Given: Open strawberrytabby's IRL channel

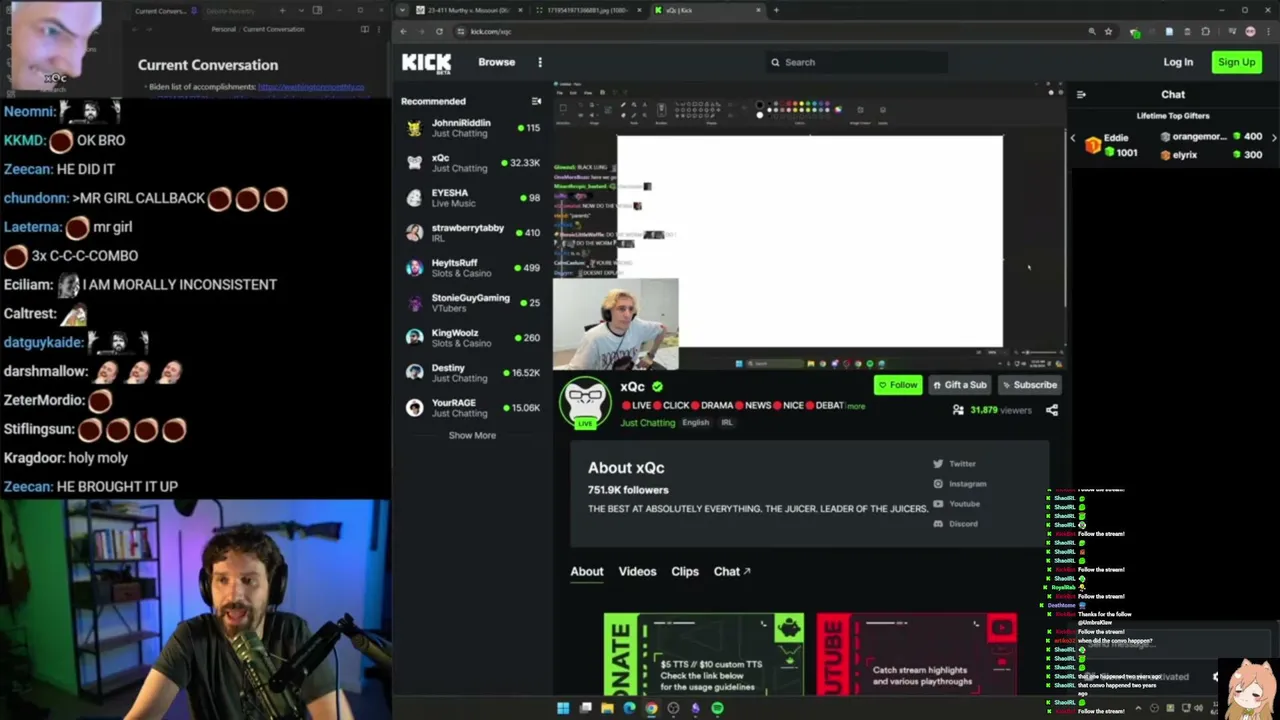Looking at the screenshot, I should [472, 233].
